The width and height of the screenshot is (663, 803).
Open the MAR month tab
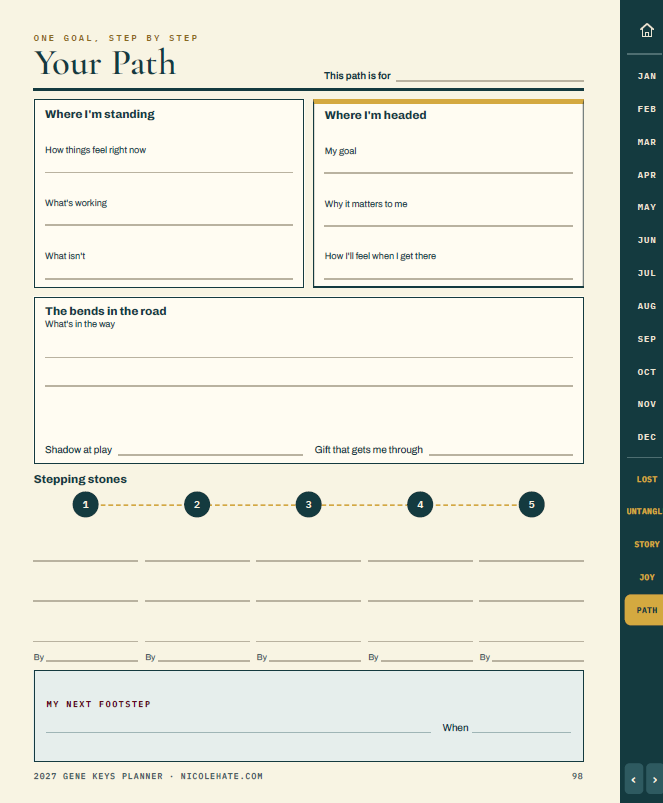click(x=647, y=142)
